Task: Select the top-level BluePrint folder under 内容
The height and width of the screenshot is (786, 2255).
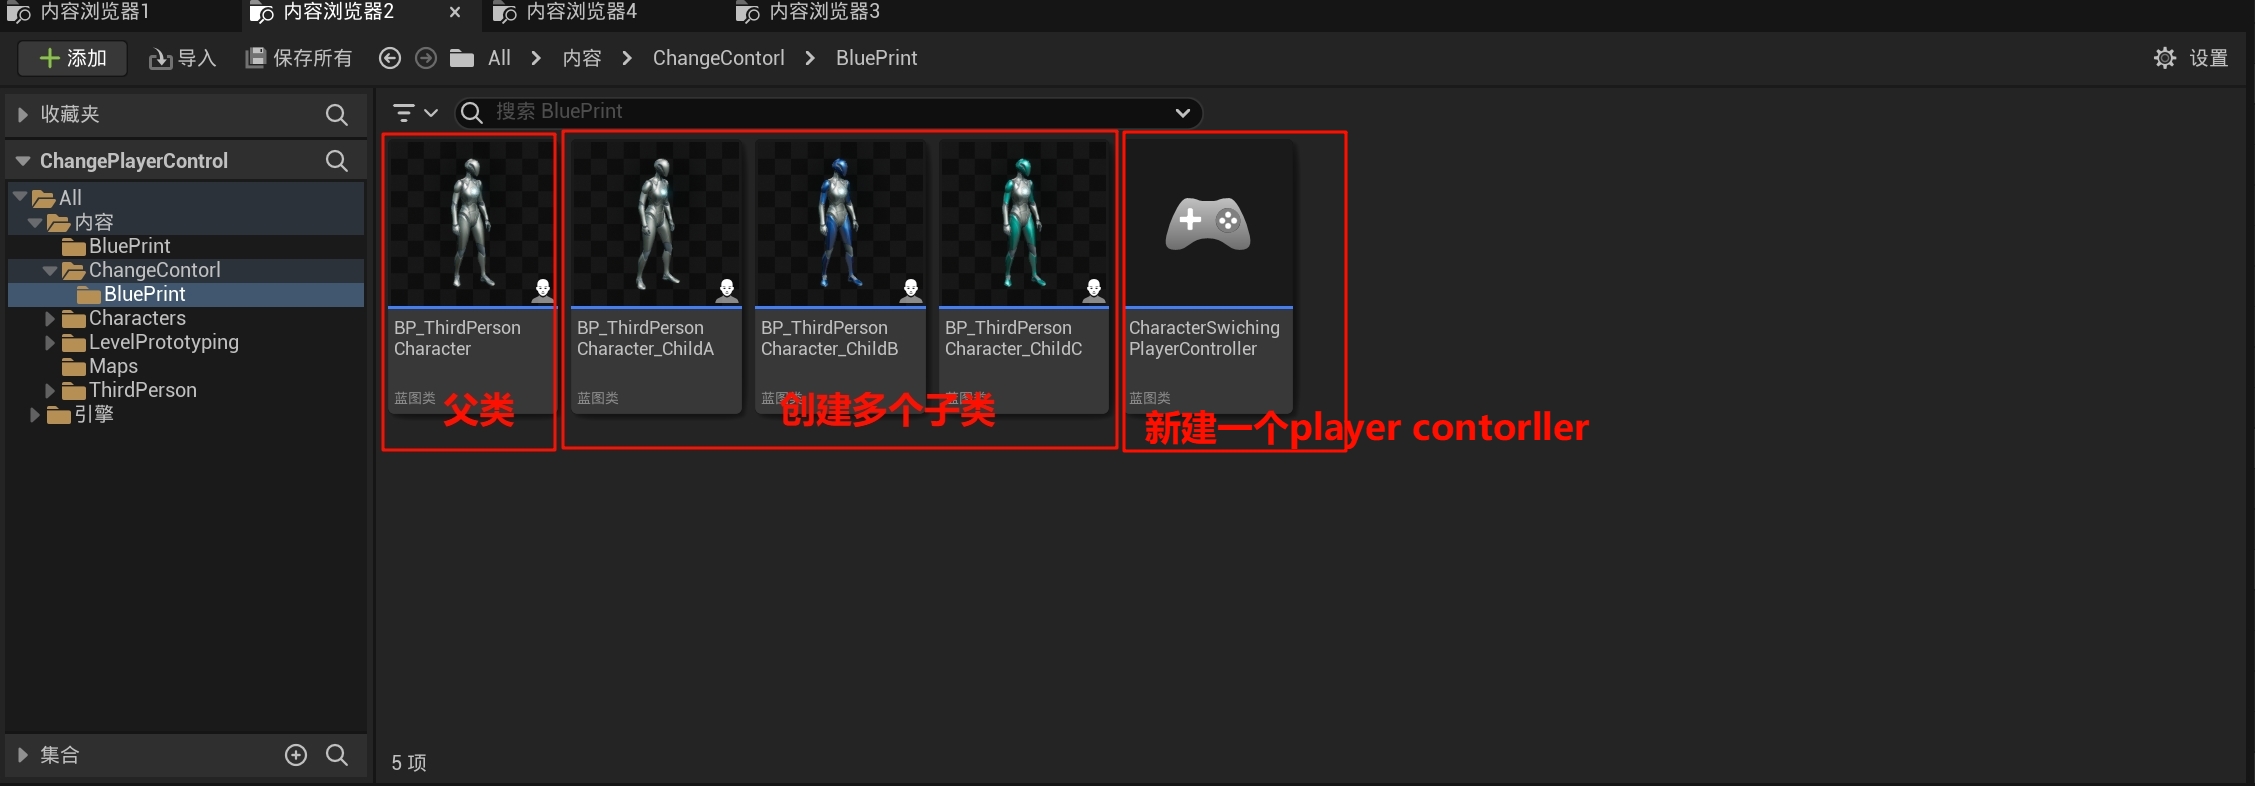Action: (x=129, y=246)
